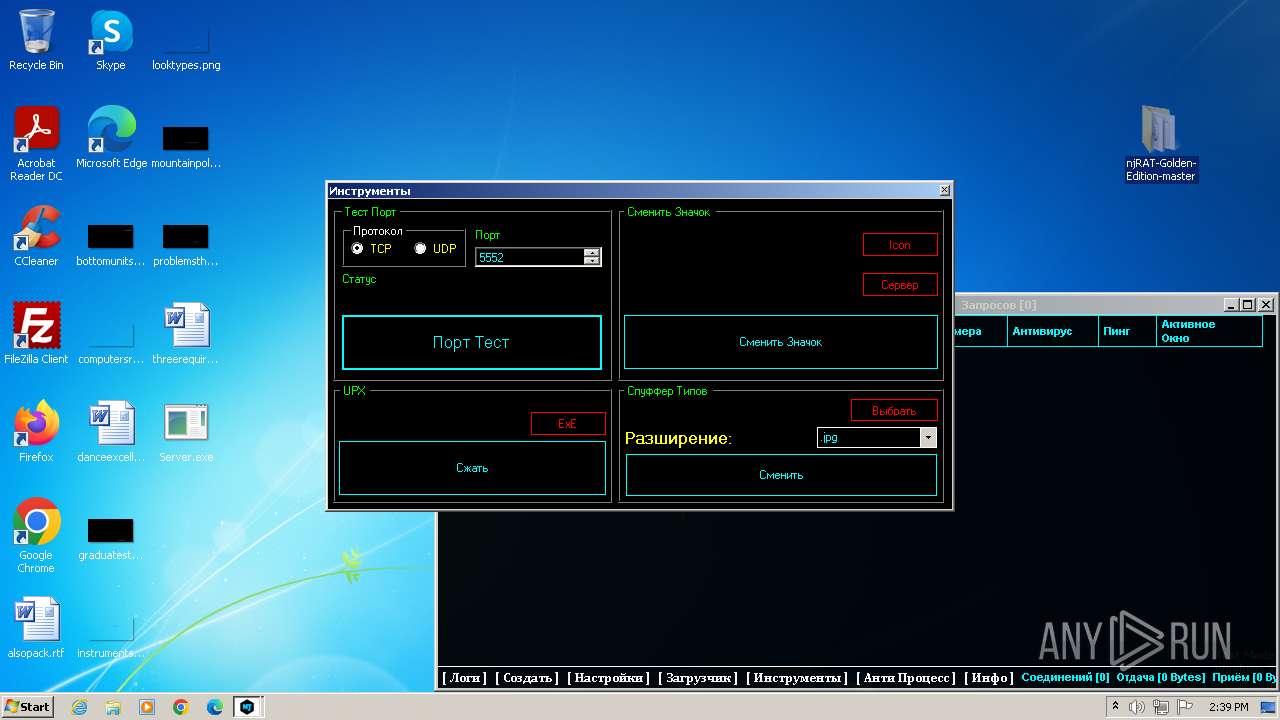Open the .jpg extension dropdown
Screen dimensions: 1280x720
(928, 437)
